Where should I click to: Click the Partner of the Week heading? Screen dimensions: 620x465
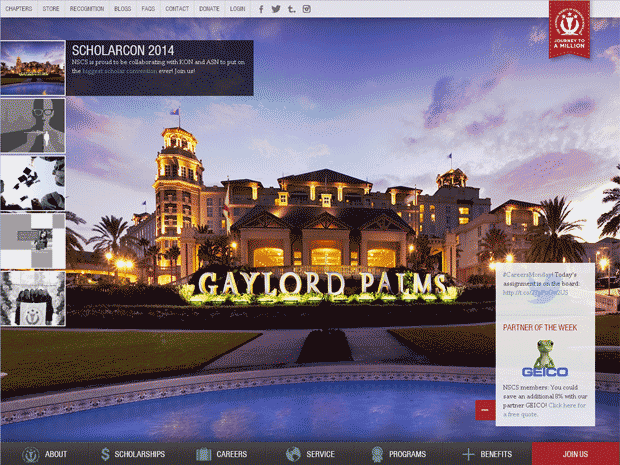pos(540,327)
